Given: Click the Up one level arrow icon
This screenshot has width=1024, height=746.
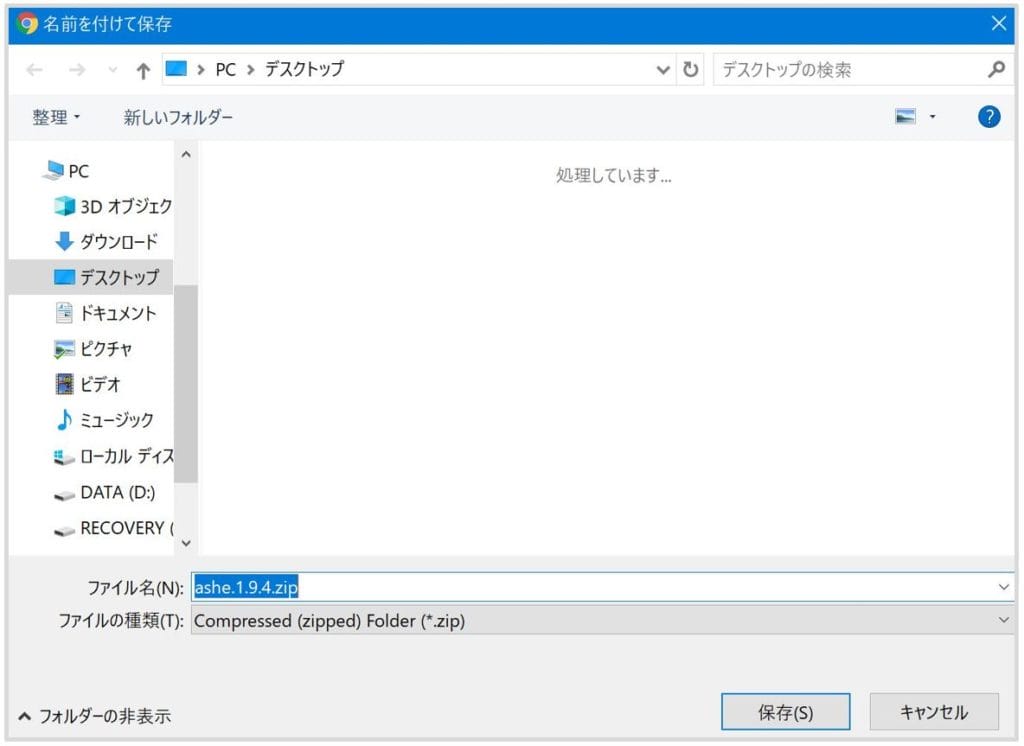Looking at the screenshot, I should (143, 70).
